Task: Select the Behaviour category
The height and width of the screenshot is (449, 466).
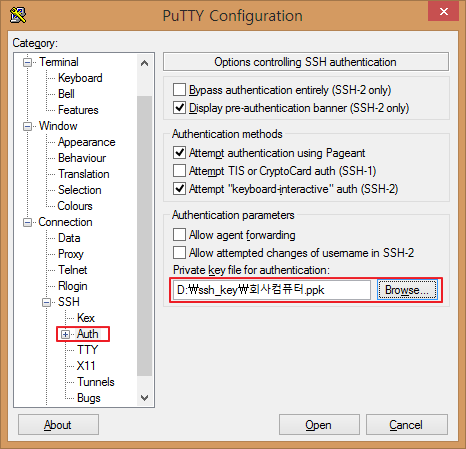Action: click(82, 158)
